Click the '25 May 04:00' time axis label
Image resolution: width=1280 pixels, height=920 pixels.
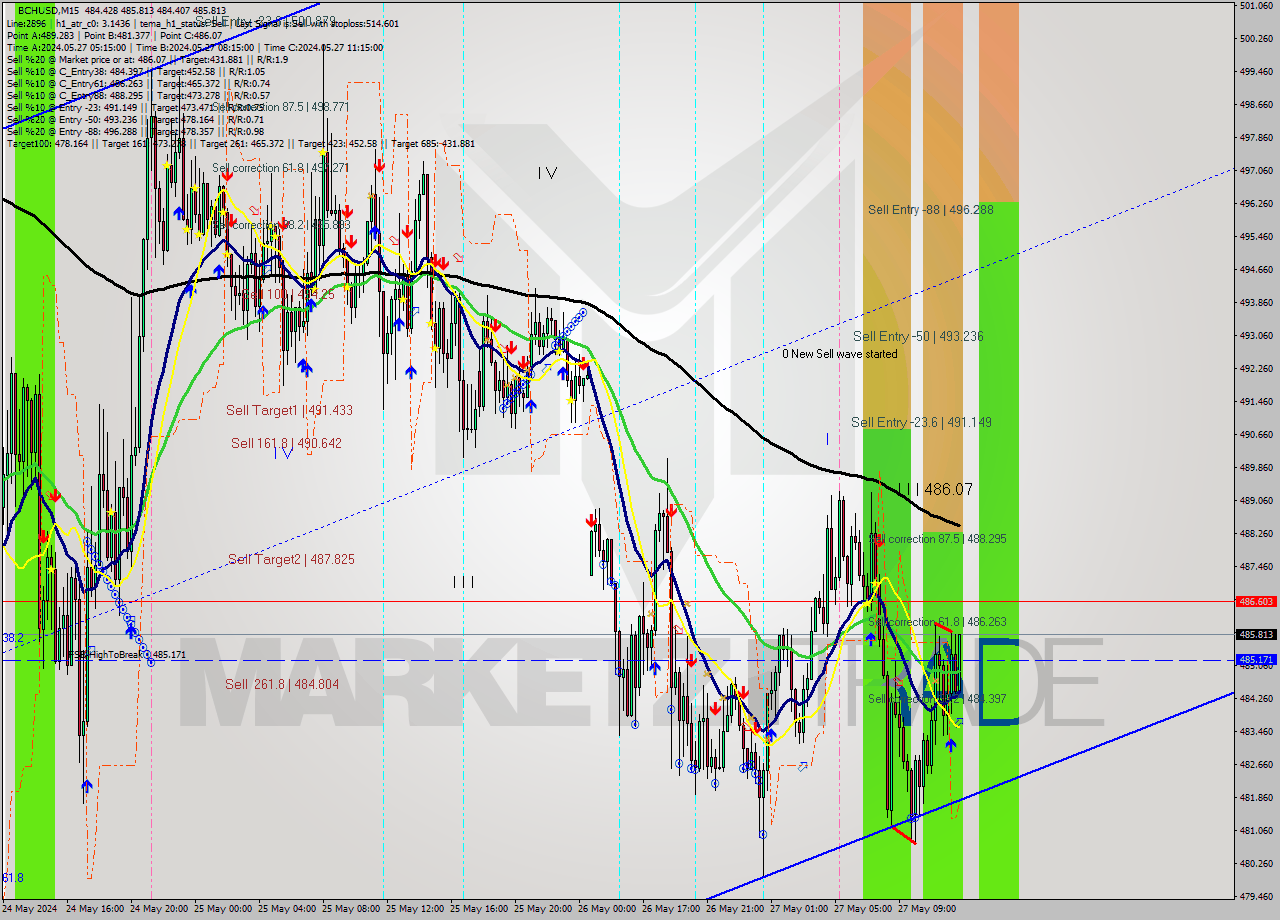287,910
